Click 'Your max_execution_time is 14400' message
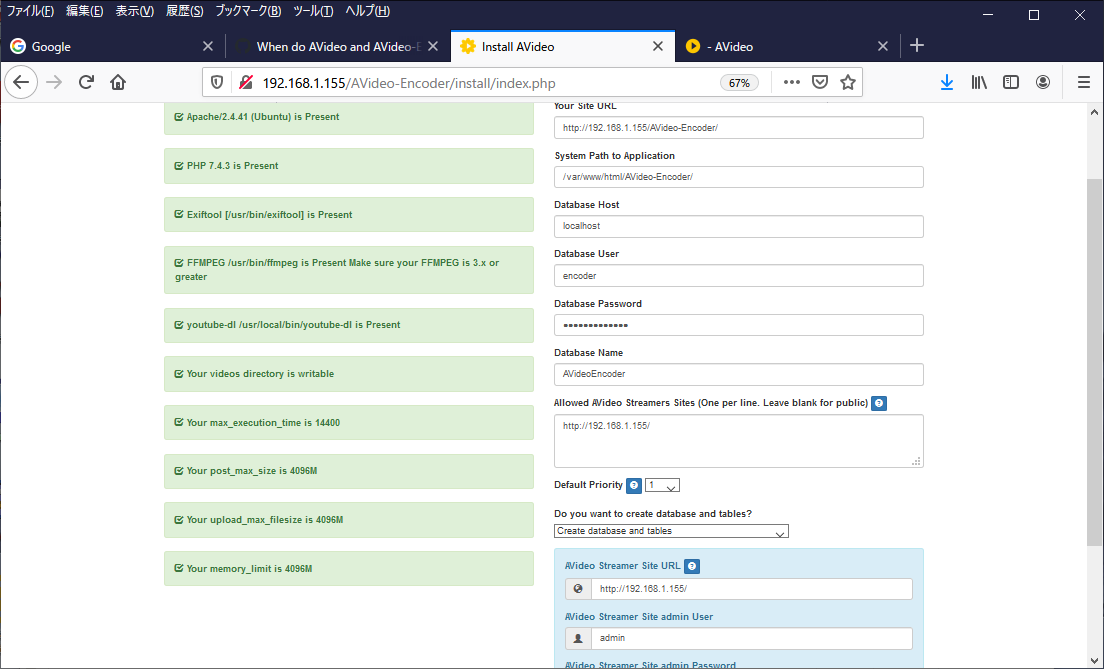The height and width of the screenshot is (669, 1104). [349, 423]
